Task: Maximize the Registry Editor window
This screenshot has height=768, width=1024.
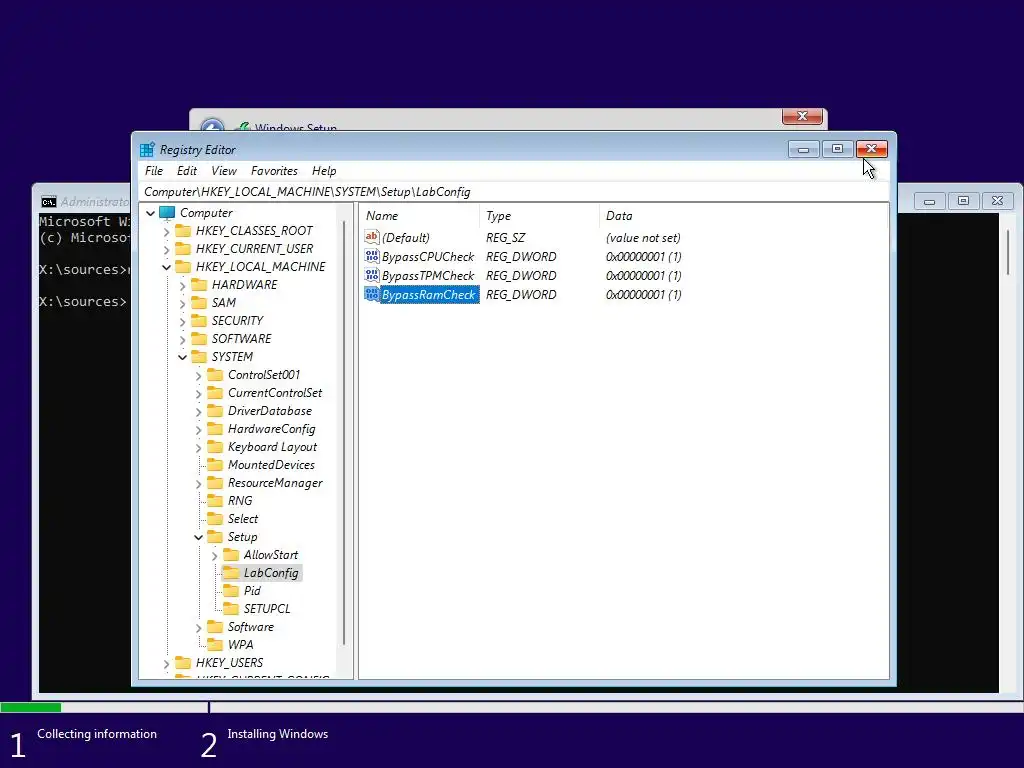Action: 837,150
